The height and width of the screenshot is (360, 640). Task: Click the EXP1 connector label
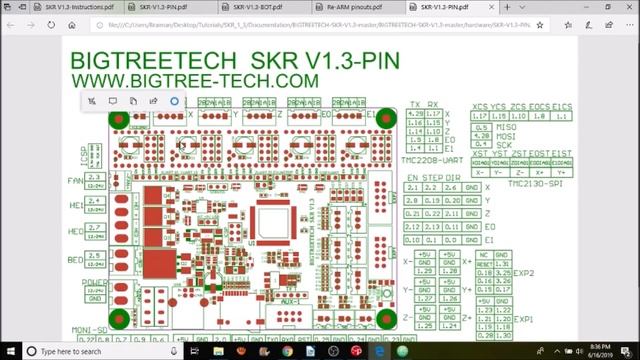523,319
